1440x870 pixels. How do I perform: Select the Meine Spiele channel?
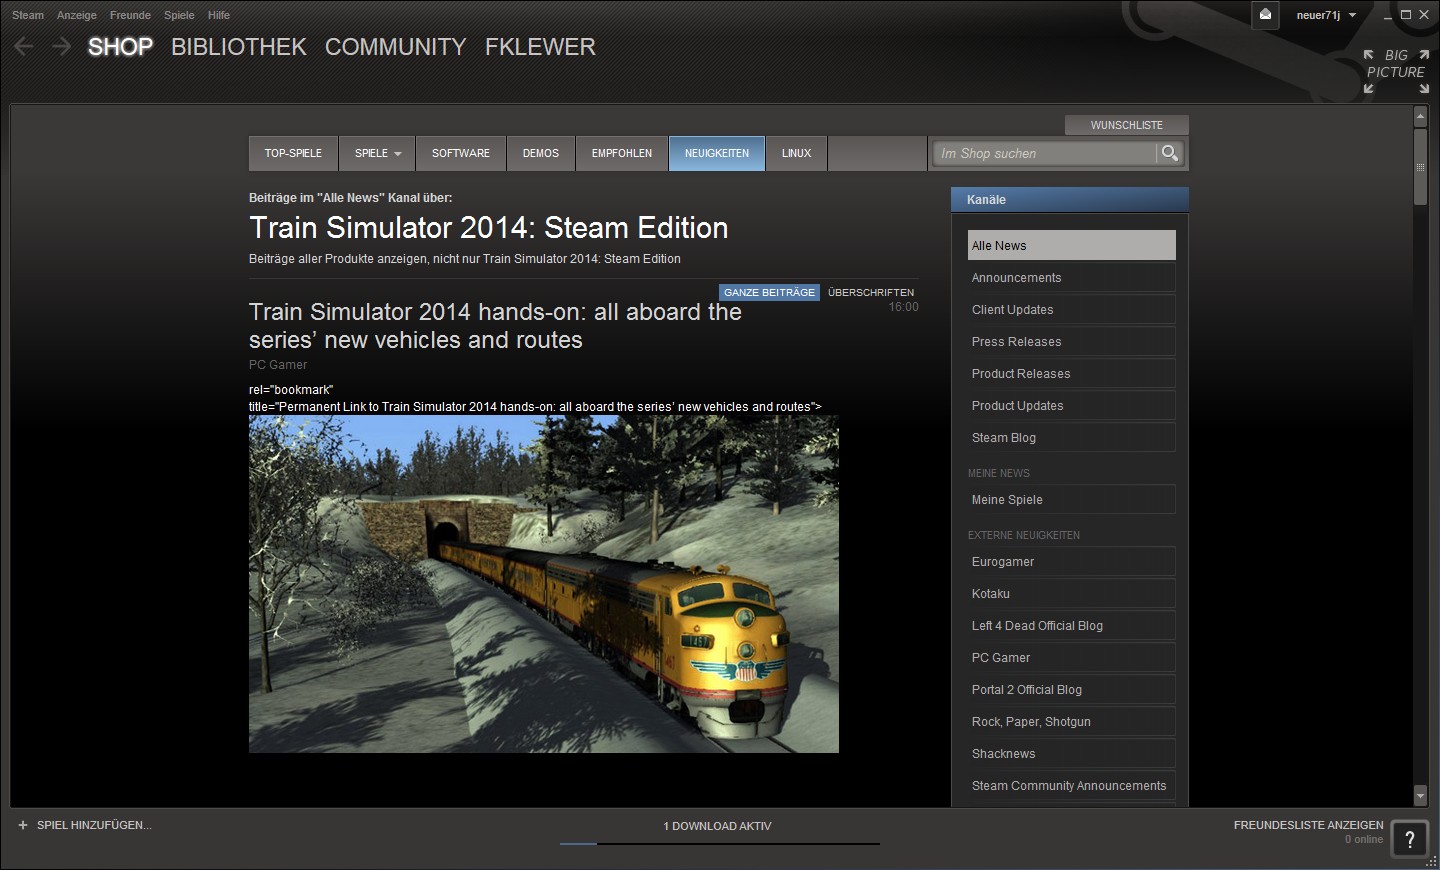(1072, 500)
